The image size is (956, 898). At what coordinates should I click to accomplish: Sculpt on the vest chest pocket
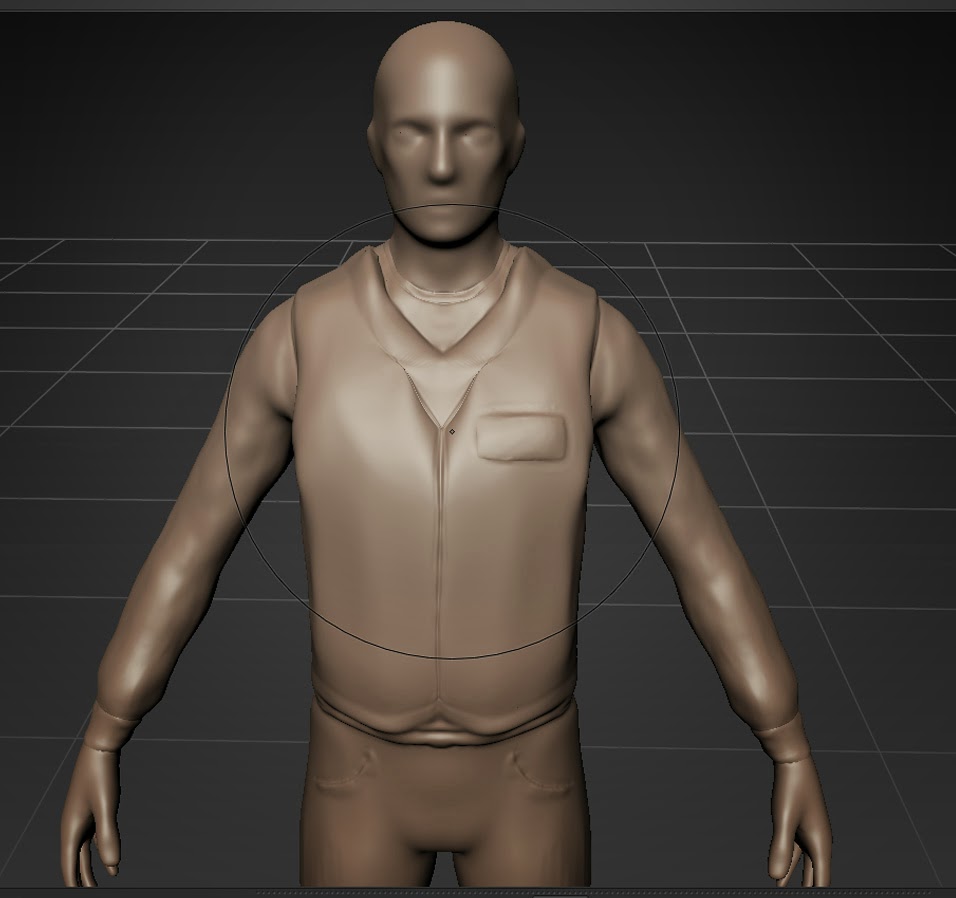522,438
